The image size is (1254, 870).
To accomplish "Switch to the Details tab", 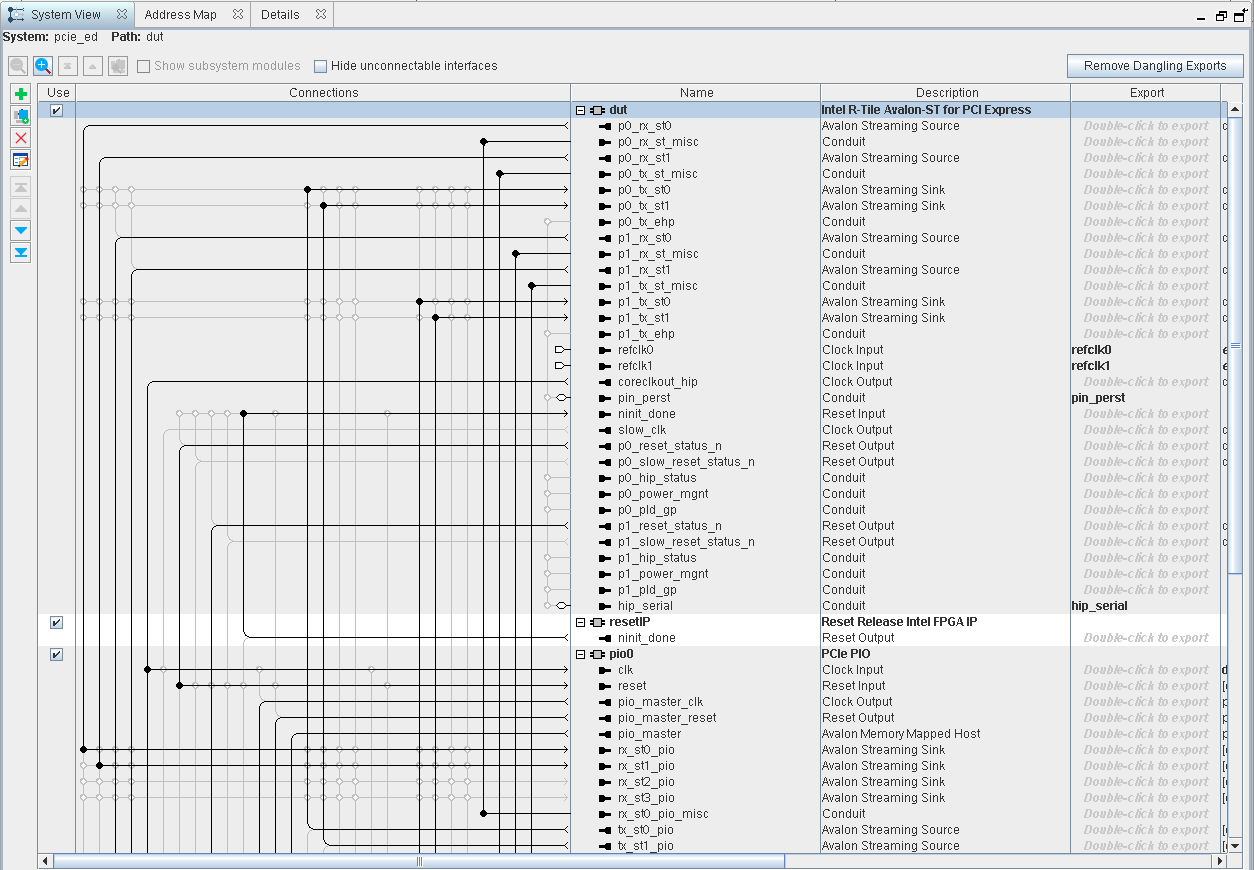I will point(280,15).
